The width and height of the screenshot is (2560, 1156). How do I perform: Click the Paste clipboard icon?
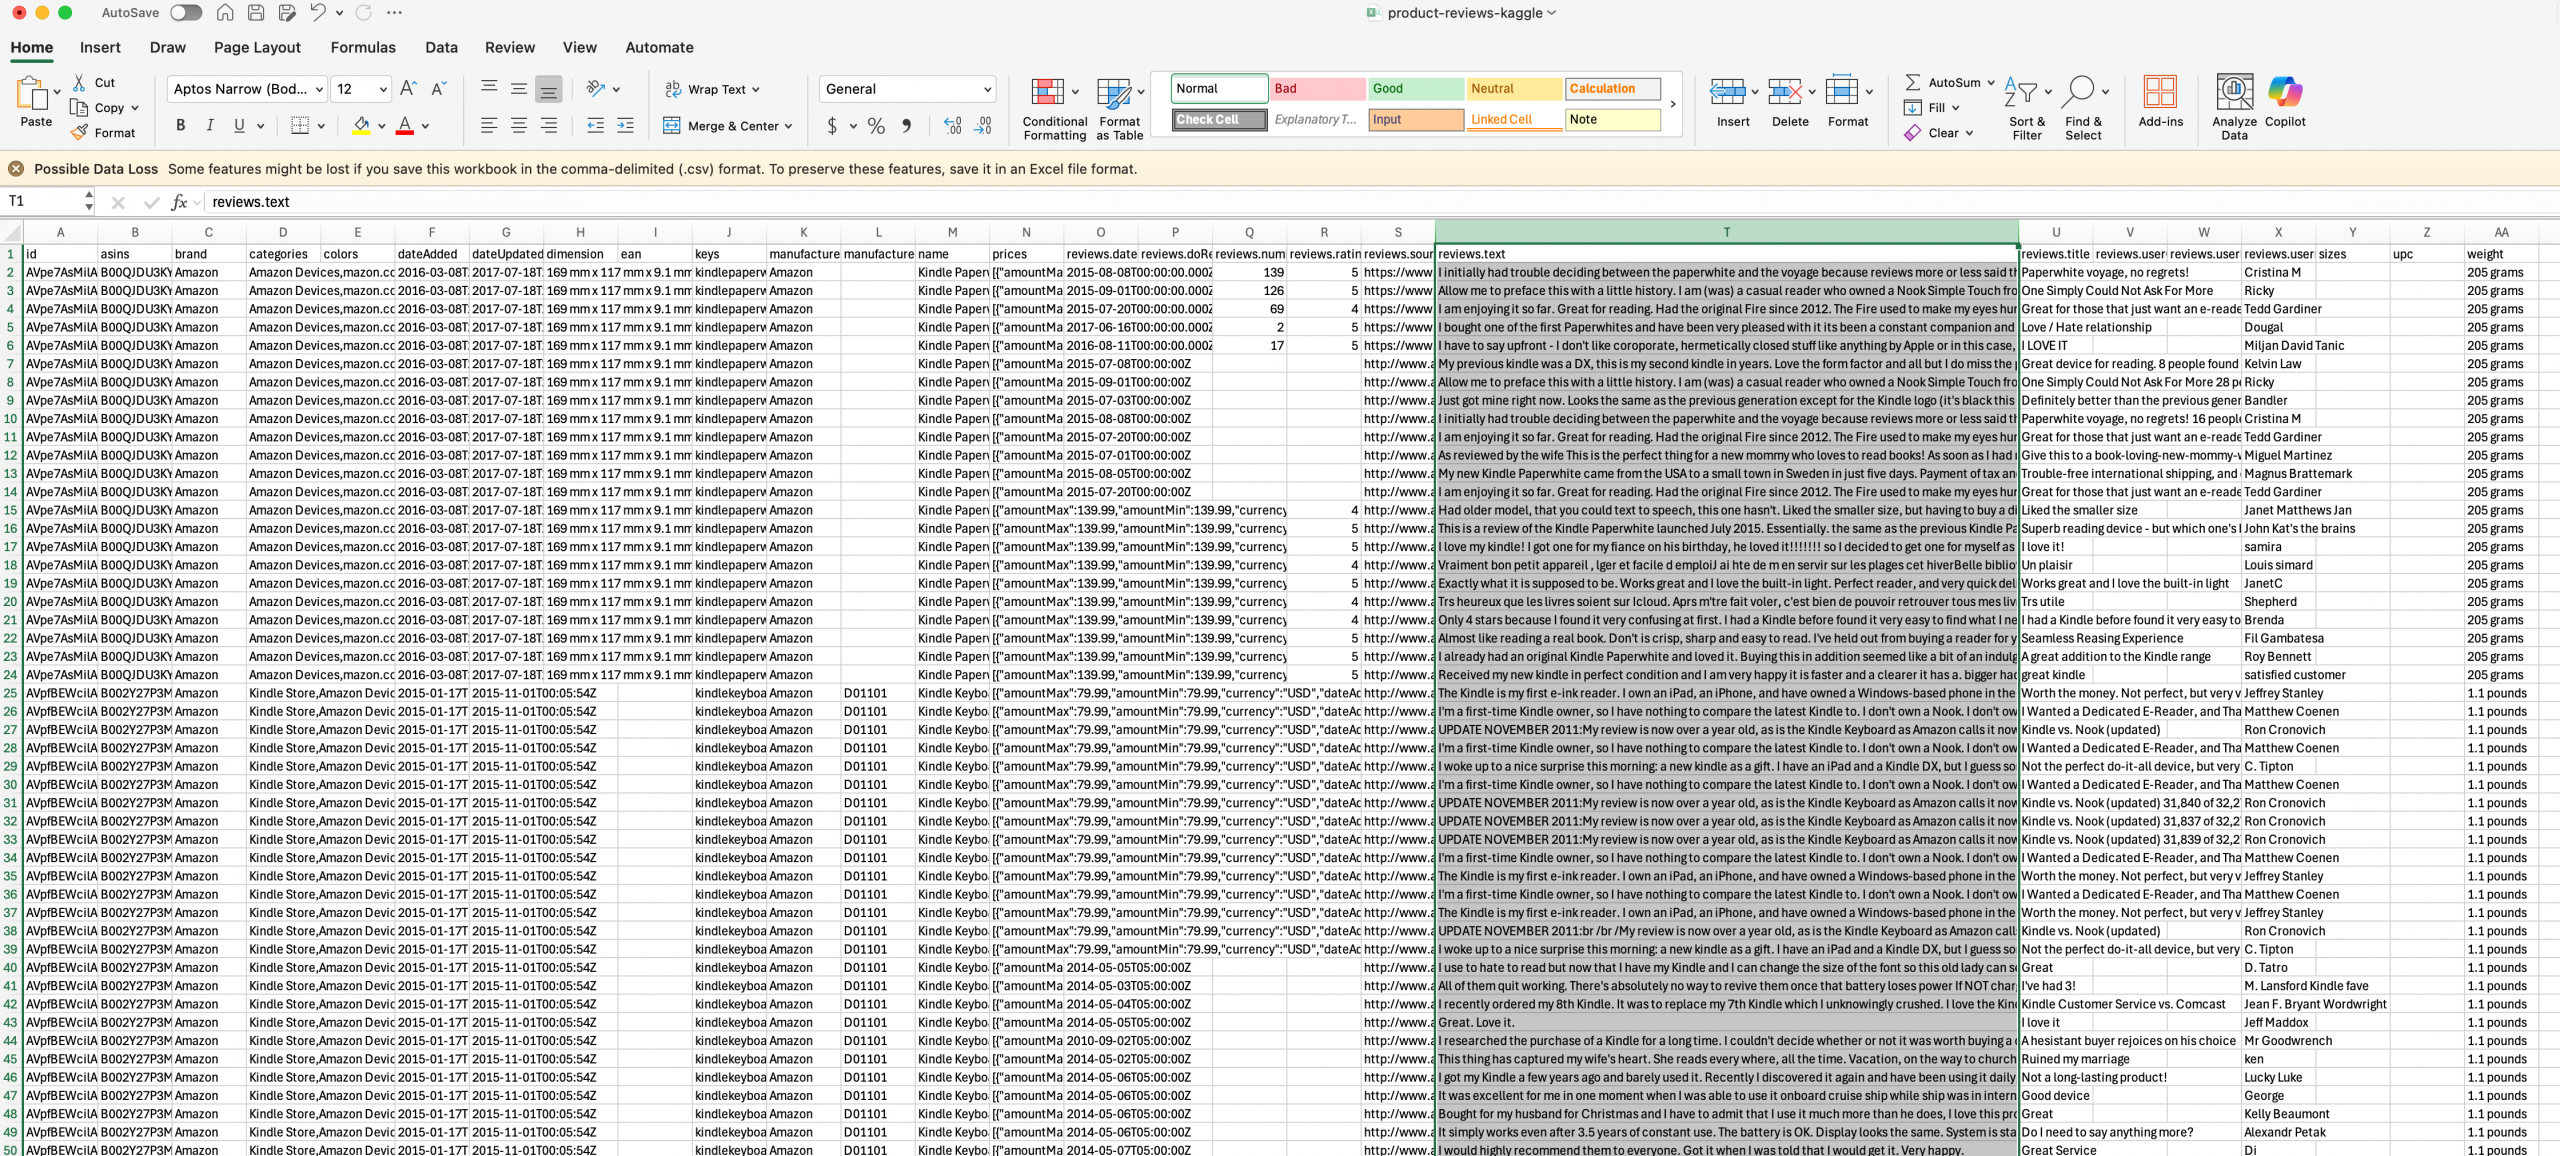[32, 94]
